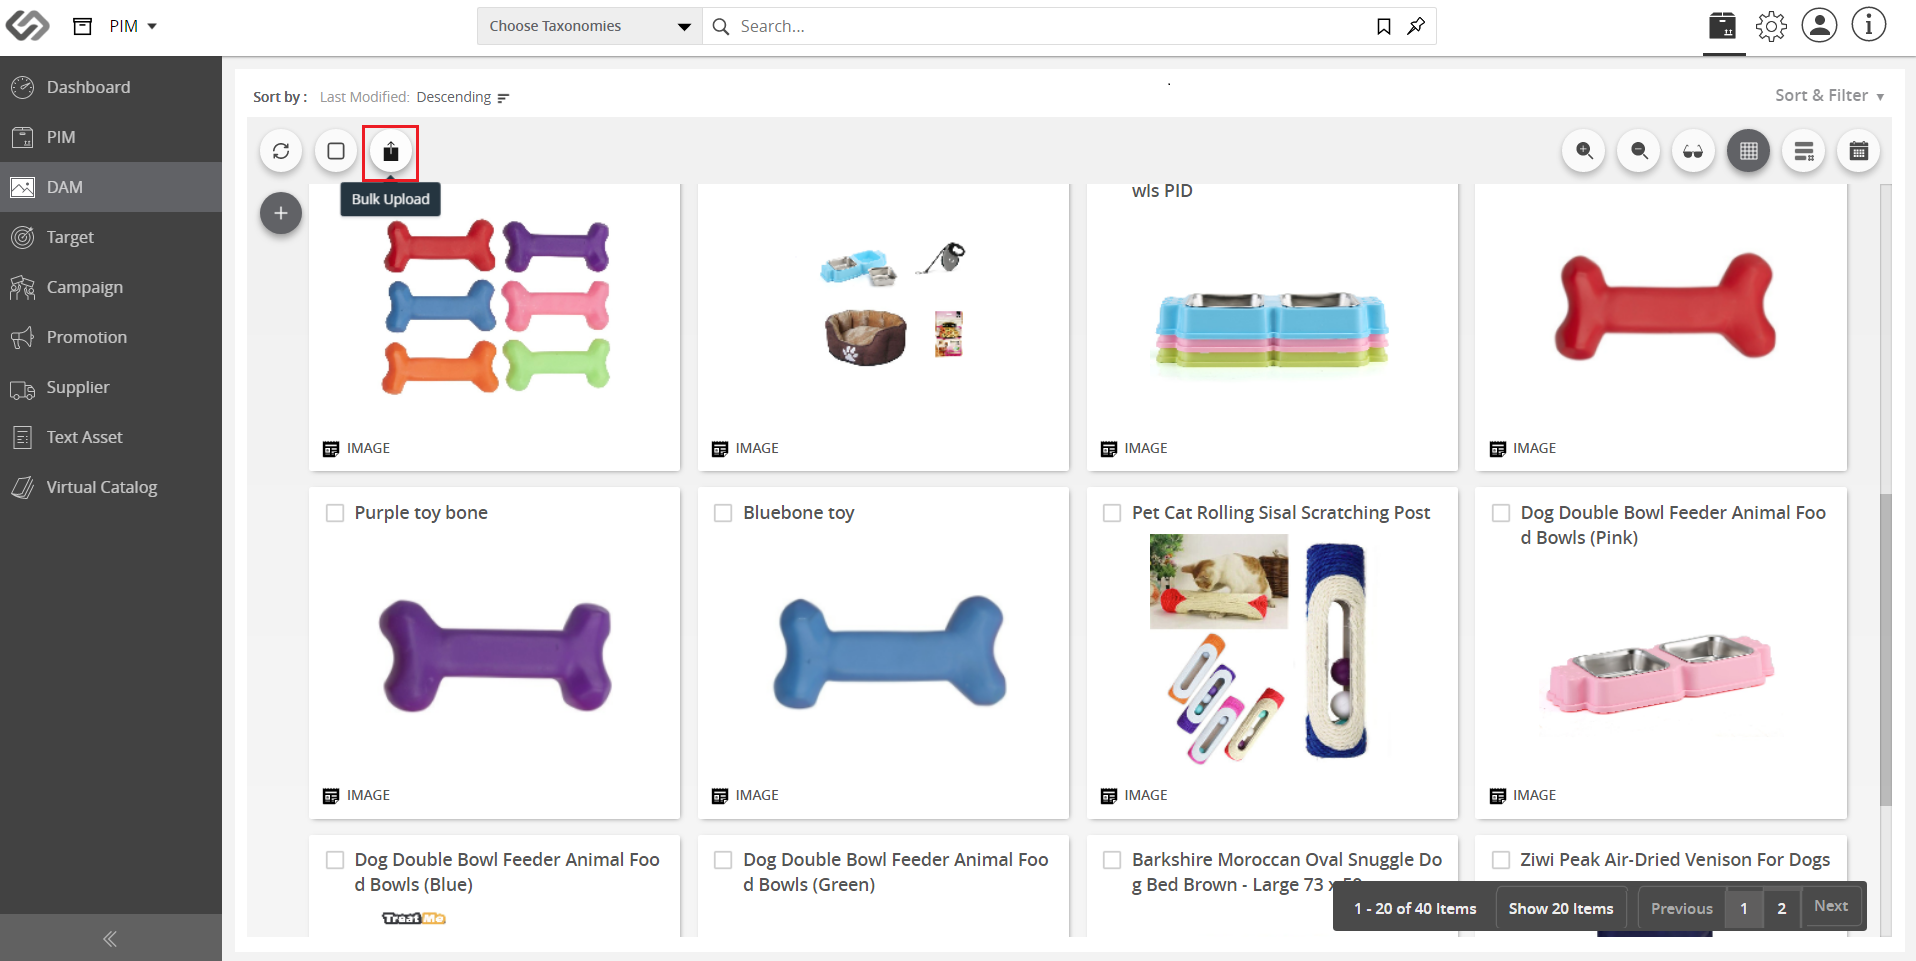The height and width of the screenshot is (961, 1916).
Task: Click the zoom out magnifier icon
Action: (x=1639, y=151)
